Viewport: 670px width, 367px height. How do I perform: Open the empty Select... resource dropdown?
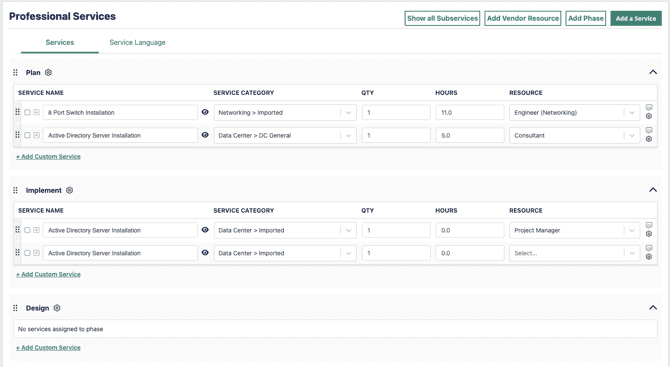pyautogui.click(x=574, y=253)
